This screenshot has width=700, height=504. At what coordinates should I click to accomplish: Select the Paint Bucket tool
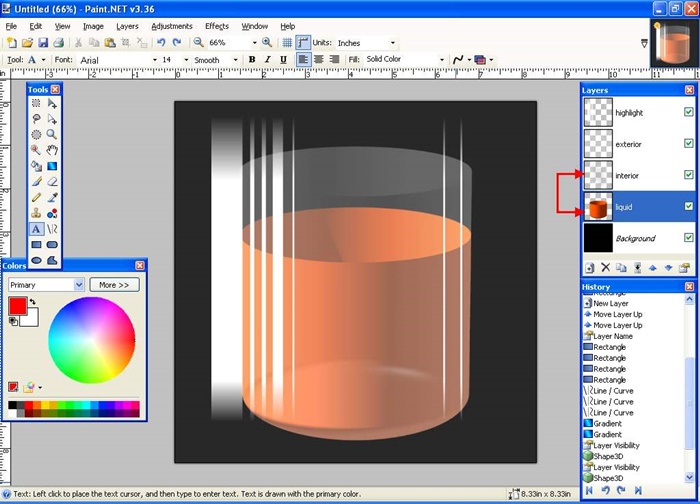36,166
